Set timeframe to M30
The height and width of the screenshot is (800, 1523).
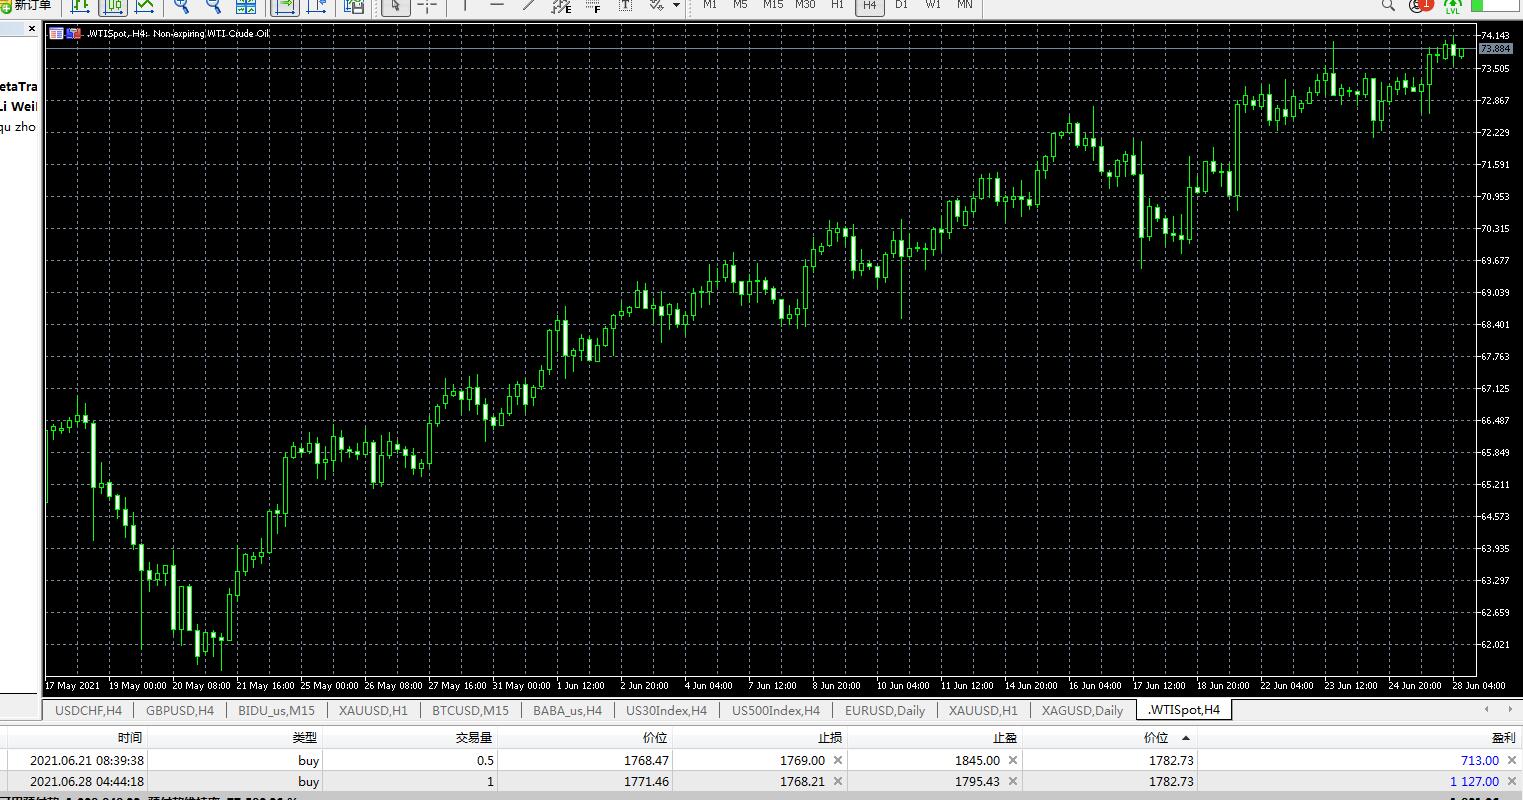click(x=805, y=5)
